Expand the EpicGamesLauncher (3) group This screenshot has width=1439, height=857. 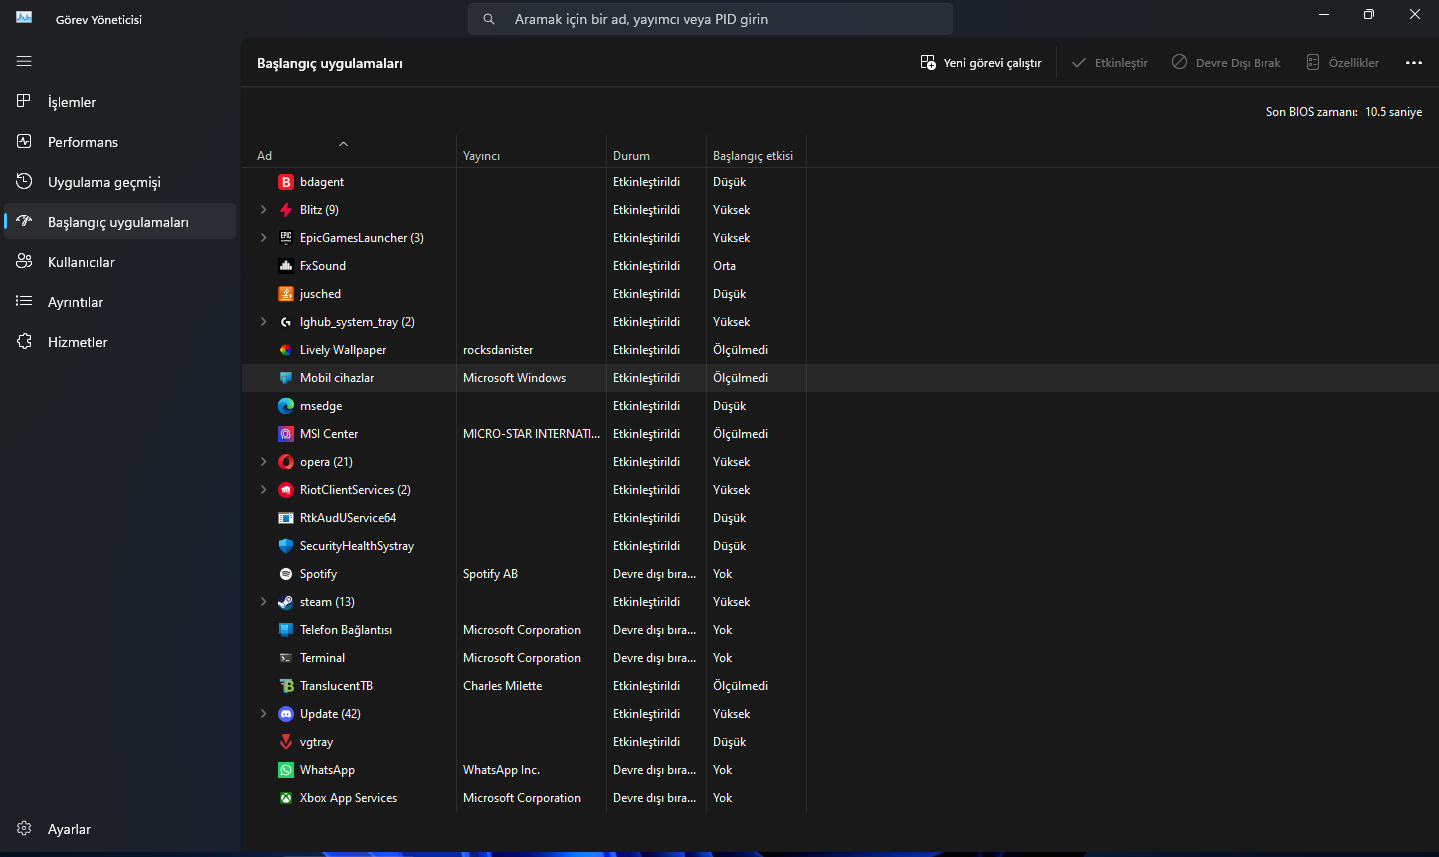coord(263,238)
